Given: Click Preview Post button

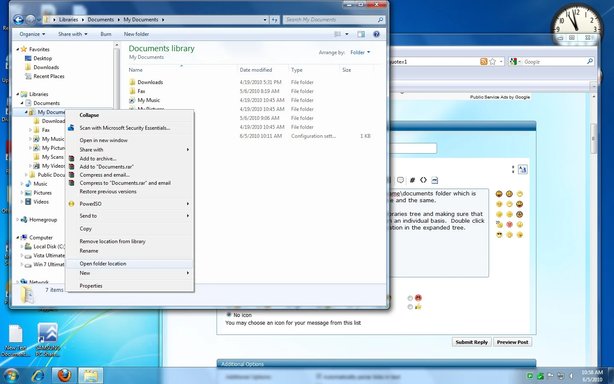Looking at the screenshot, I should pos(512,342).
